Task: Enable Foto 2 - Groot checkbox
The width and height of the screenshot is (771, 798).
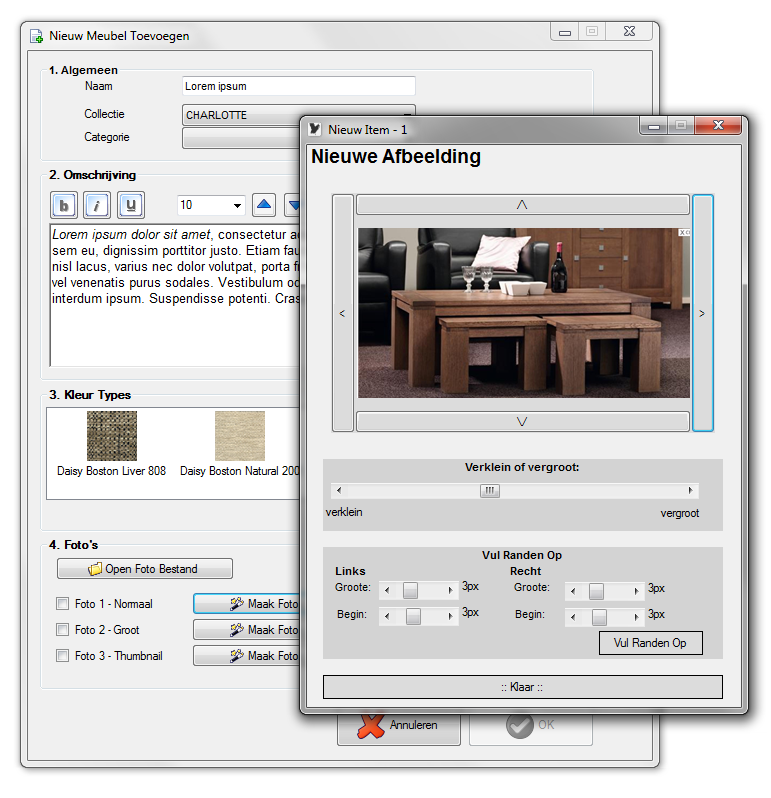Action: [63, 630]
